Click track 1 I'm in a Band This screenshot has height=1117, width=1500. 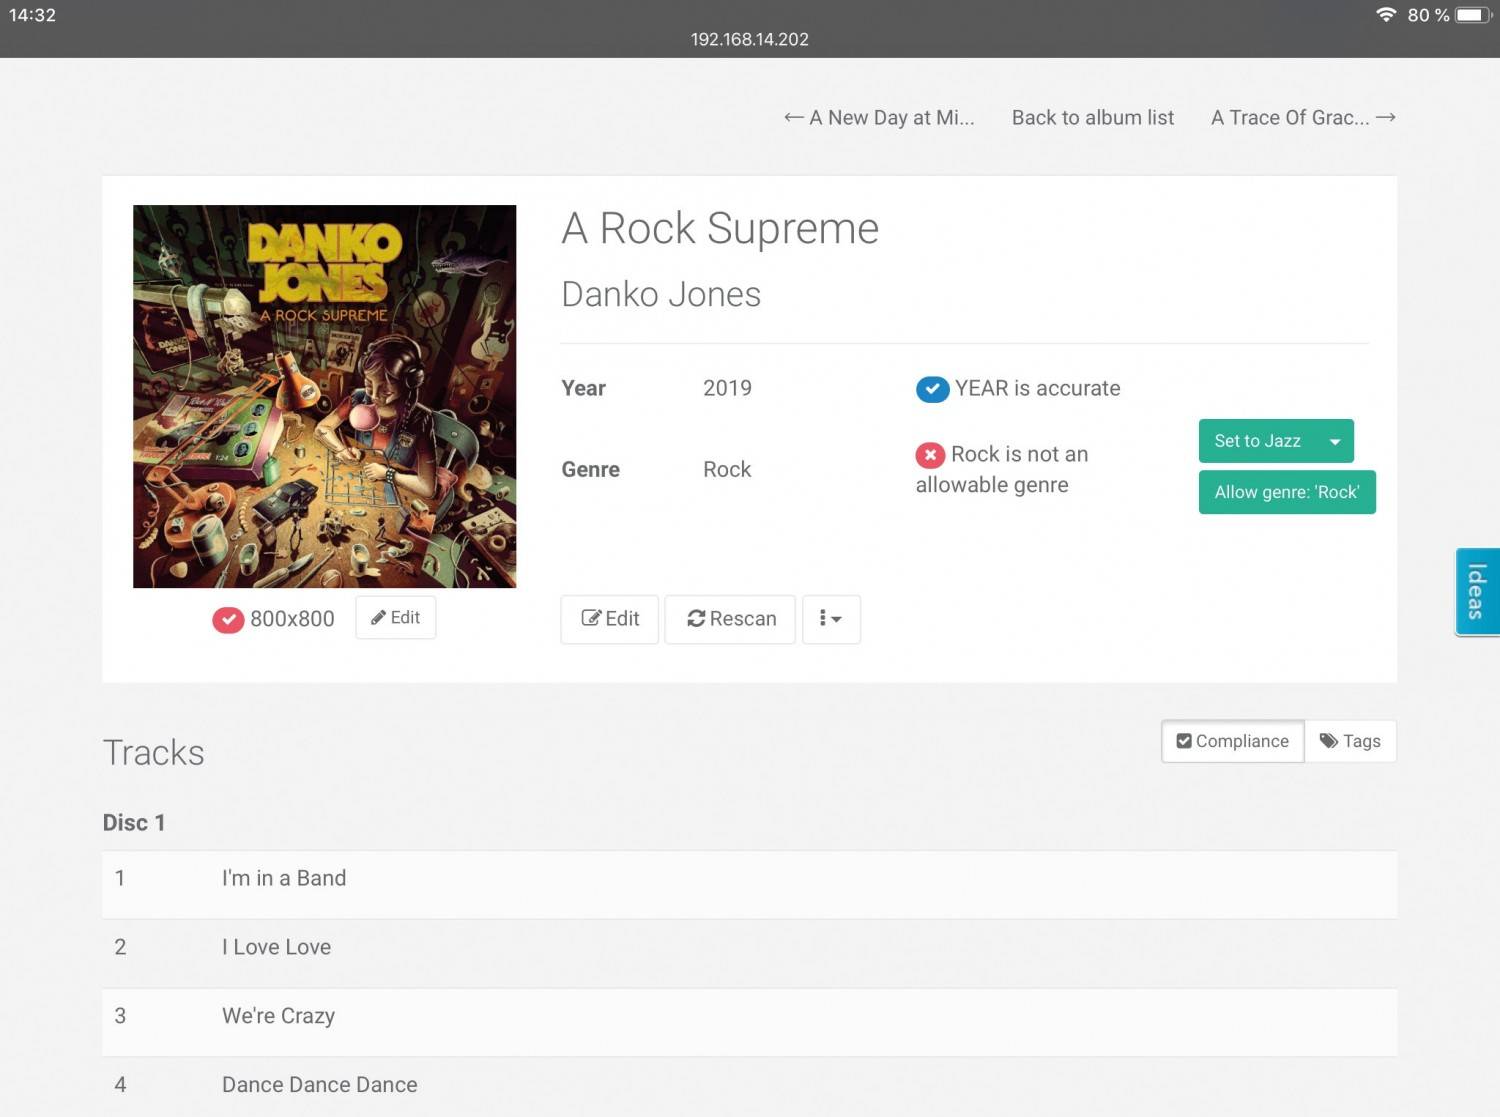[749, 884]
